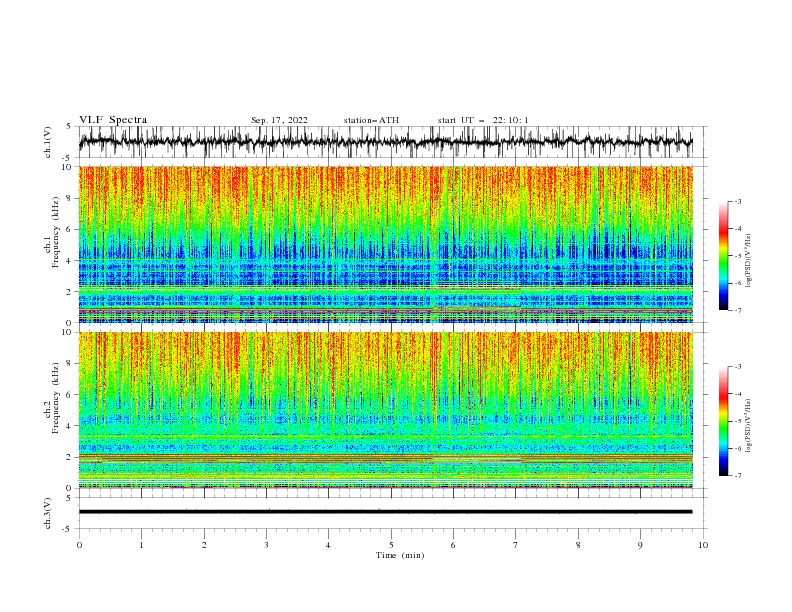792x612 pixels.
Task: Click the "Time (min)" axis label
Action: pyautogui.click(x=400, y=555)
